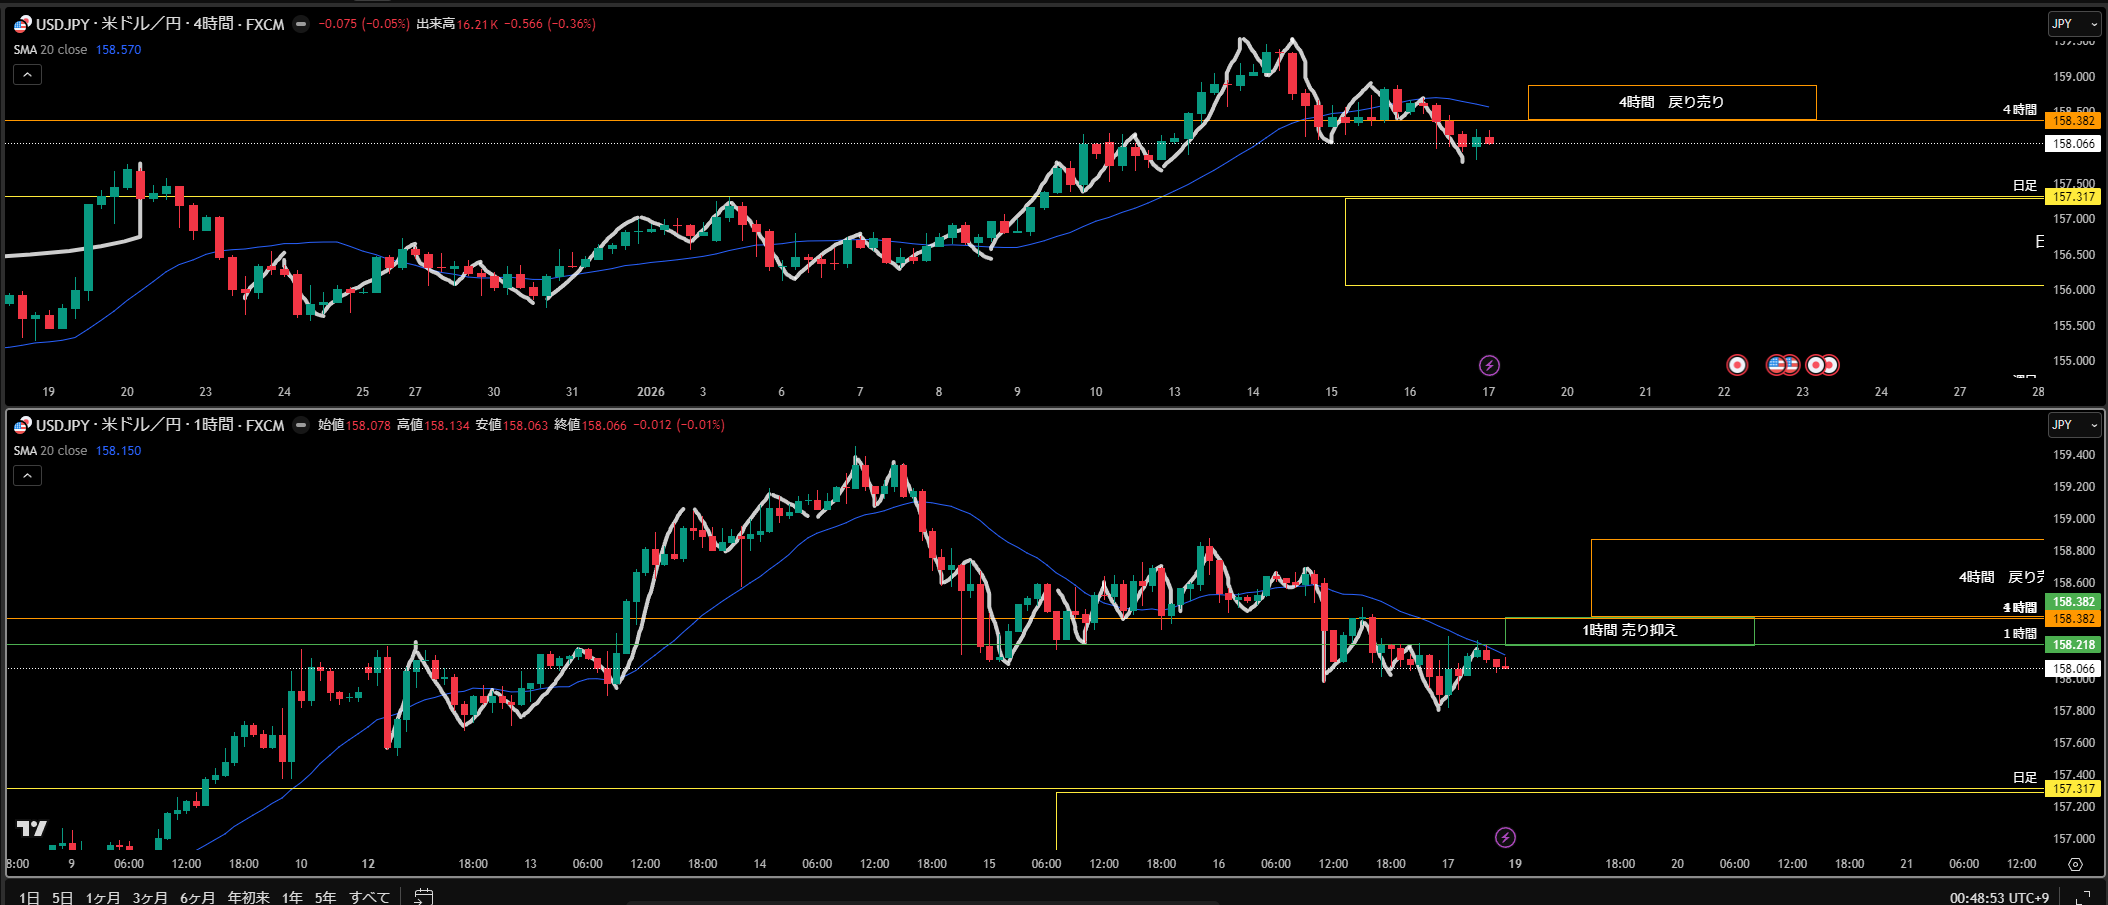Screen dimensions: 2108x905
Task: Click the lightning event icon in the 1-hour chart
Action: tap(1505, 837)
